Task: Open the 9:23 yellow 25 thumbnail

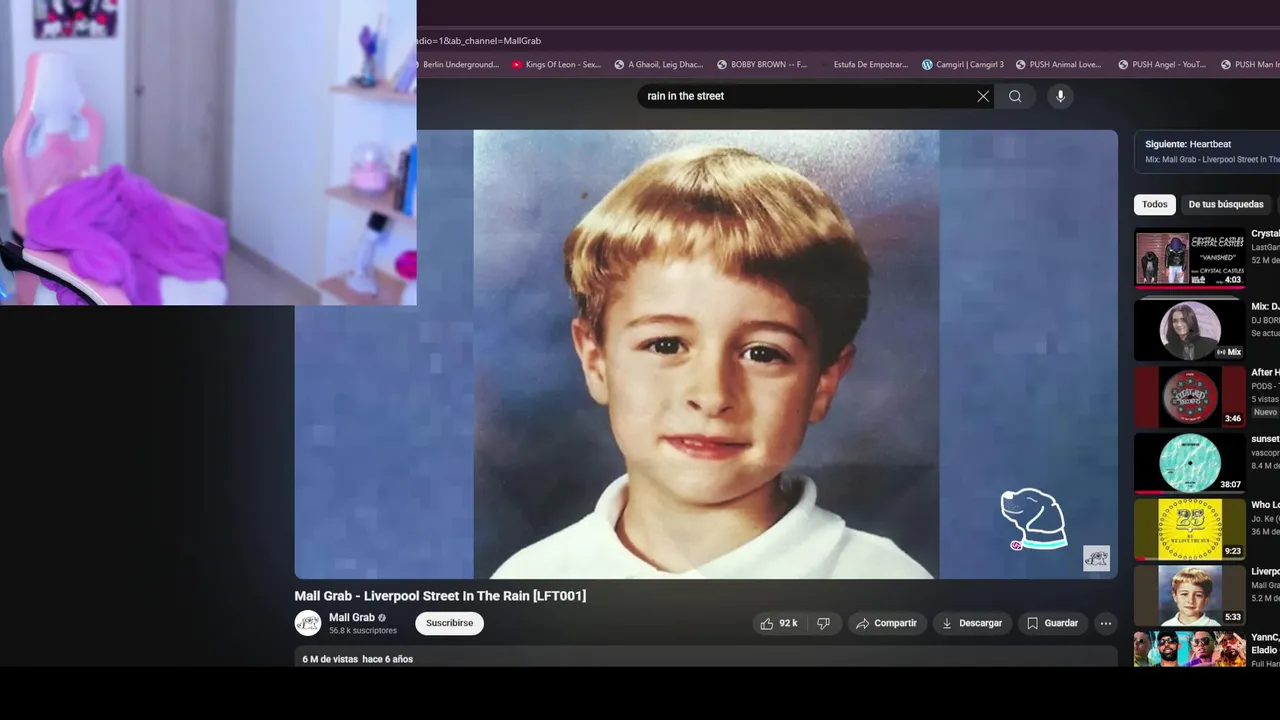Action: coord(1189,529)
